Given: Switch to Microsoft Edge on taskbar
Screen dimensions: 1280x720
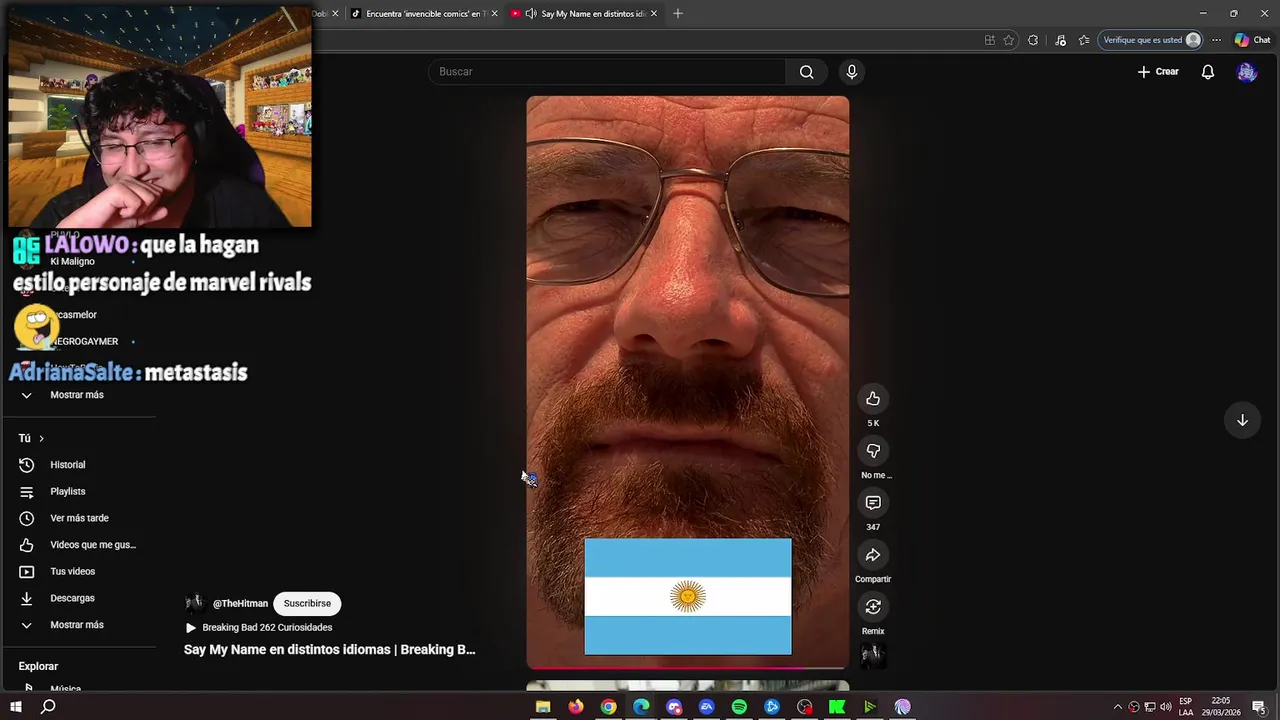Looking at the screenshot, I should tap(641, 707).
